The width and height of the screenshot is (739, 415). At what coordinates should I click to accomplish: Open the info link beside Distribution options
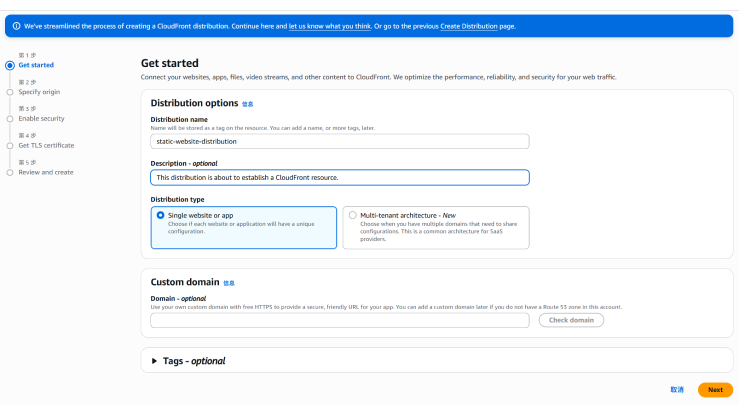[x=247, y=104]
